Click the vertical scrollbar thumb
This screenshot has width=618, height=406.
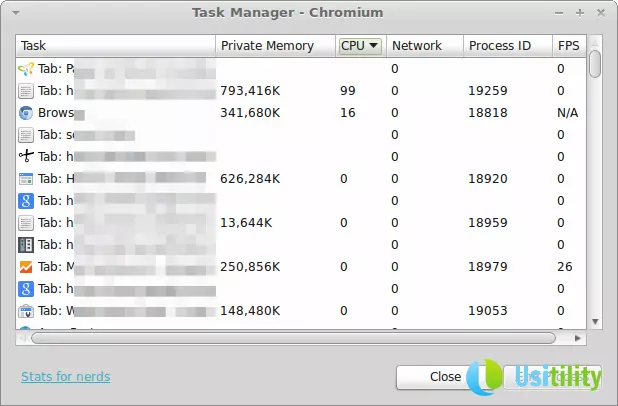point(595,62)
